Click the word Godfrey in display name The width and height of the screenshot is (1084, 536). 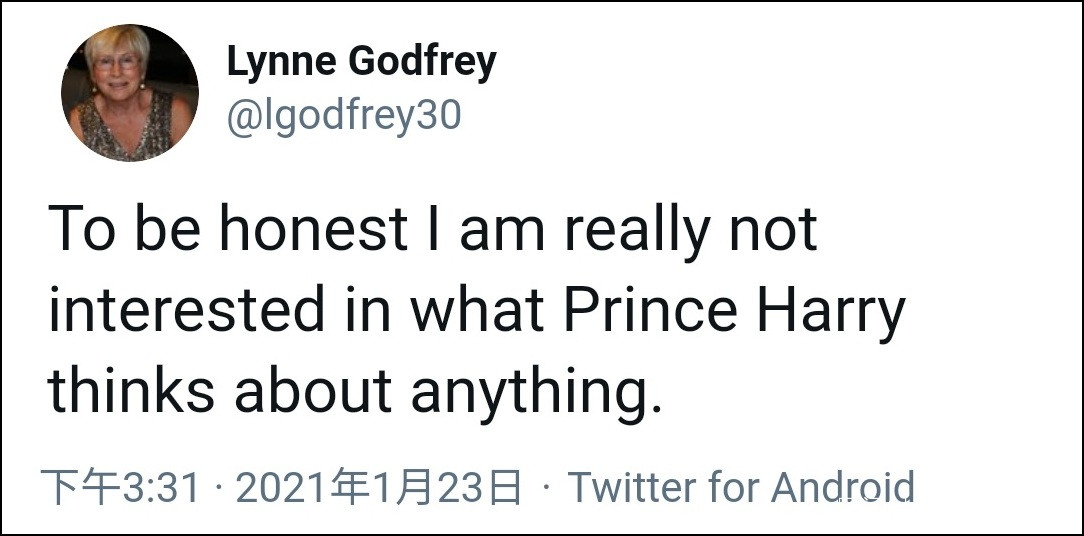pyautogui.click(x=422, y=62)
